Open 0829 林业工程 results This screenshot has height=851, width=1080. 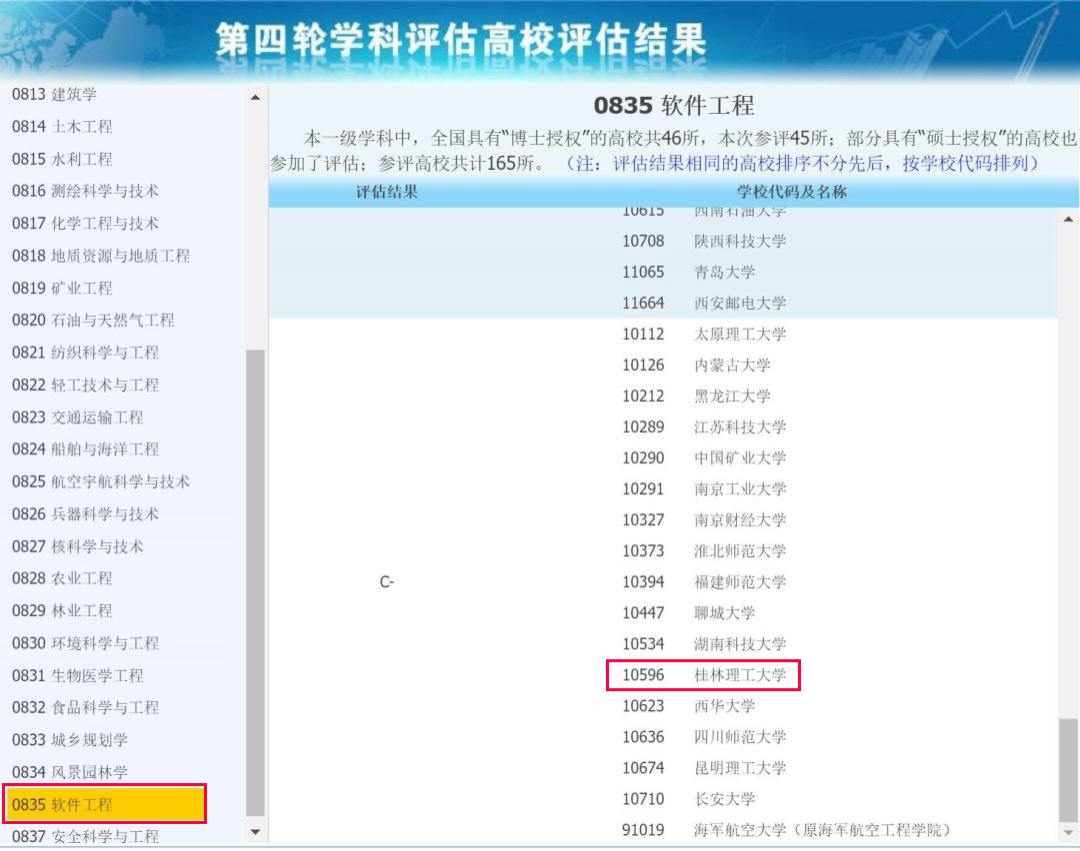62,610
